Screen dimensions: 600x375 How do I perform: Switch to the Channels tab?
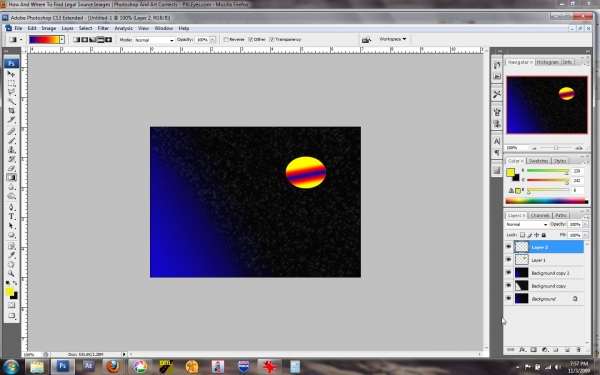[x=540, y=215]
